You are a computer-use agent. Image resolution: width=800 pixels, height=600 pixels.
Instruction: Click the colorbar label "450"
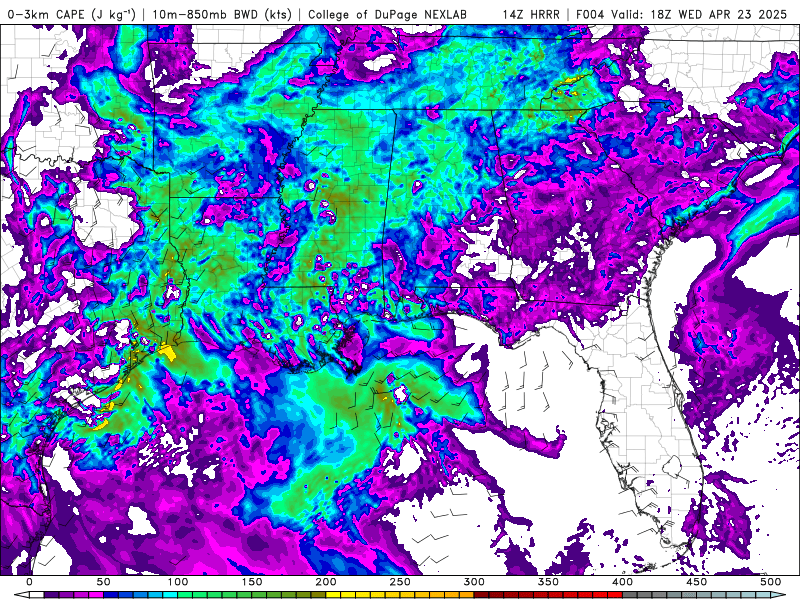[x=696, y=582]
